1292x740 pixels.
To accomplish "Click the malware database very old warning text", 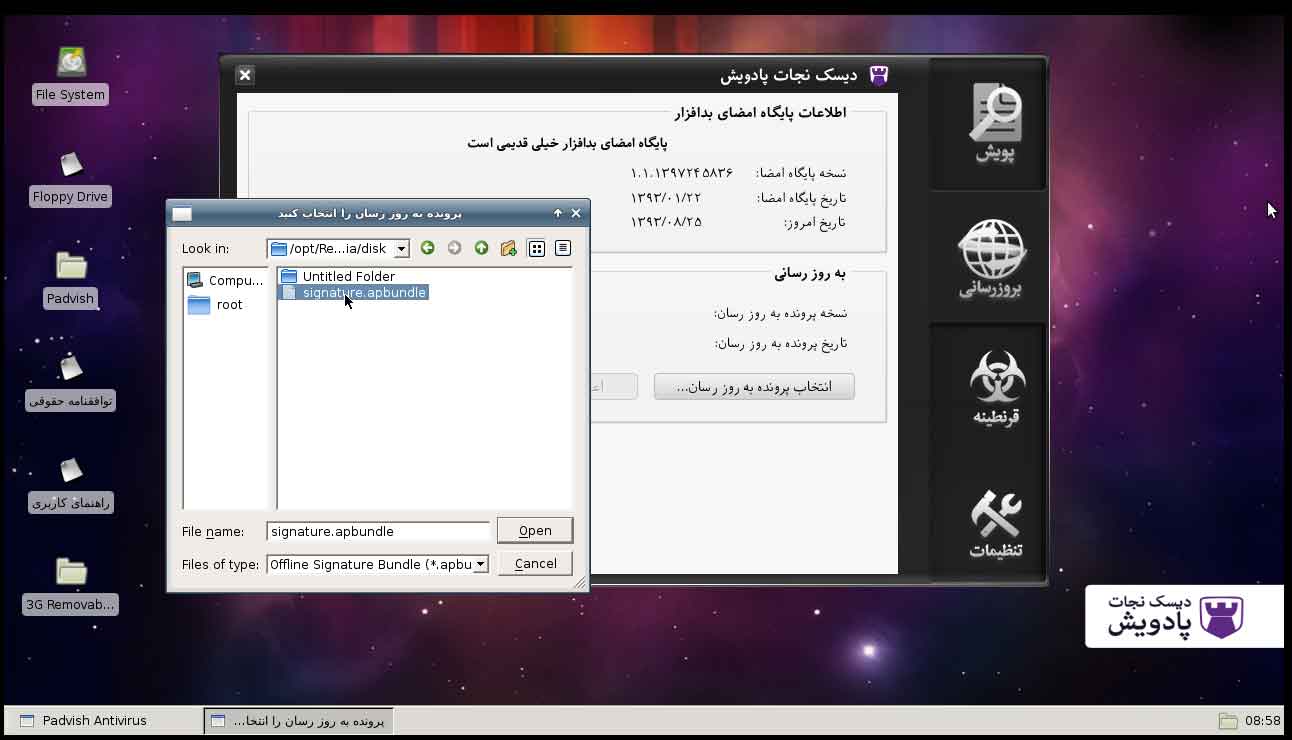I will click(567, 143).
